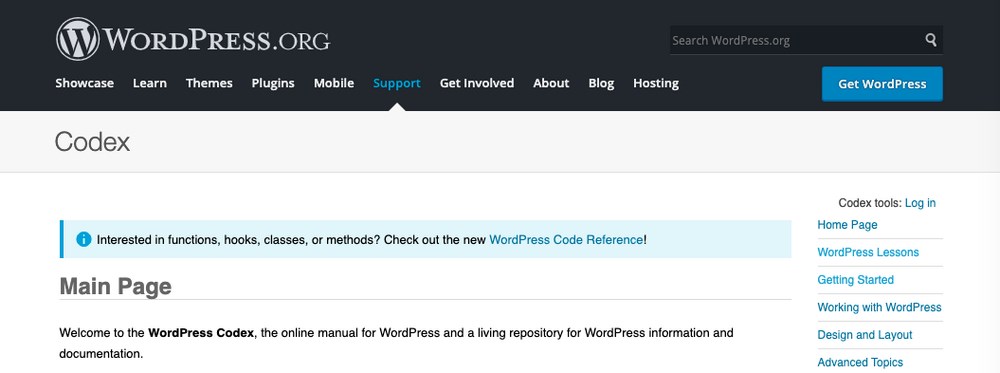Screen dimensions: 1000x373
Task: Click the search magnifier icon
Action: [930, 40]
